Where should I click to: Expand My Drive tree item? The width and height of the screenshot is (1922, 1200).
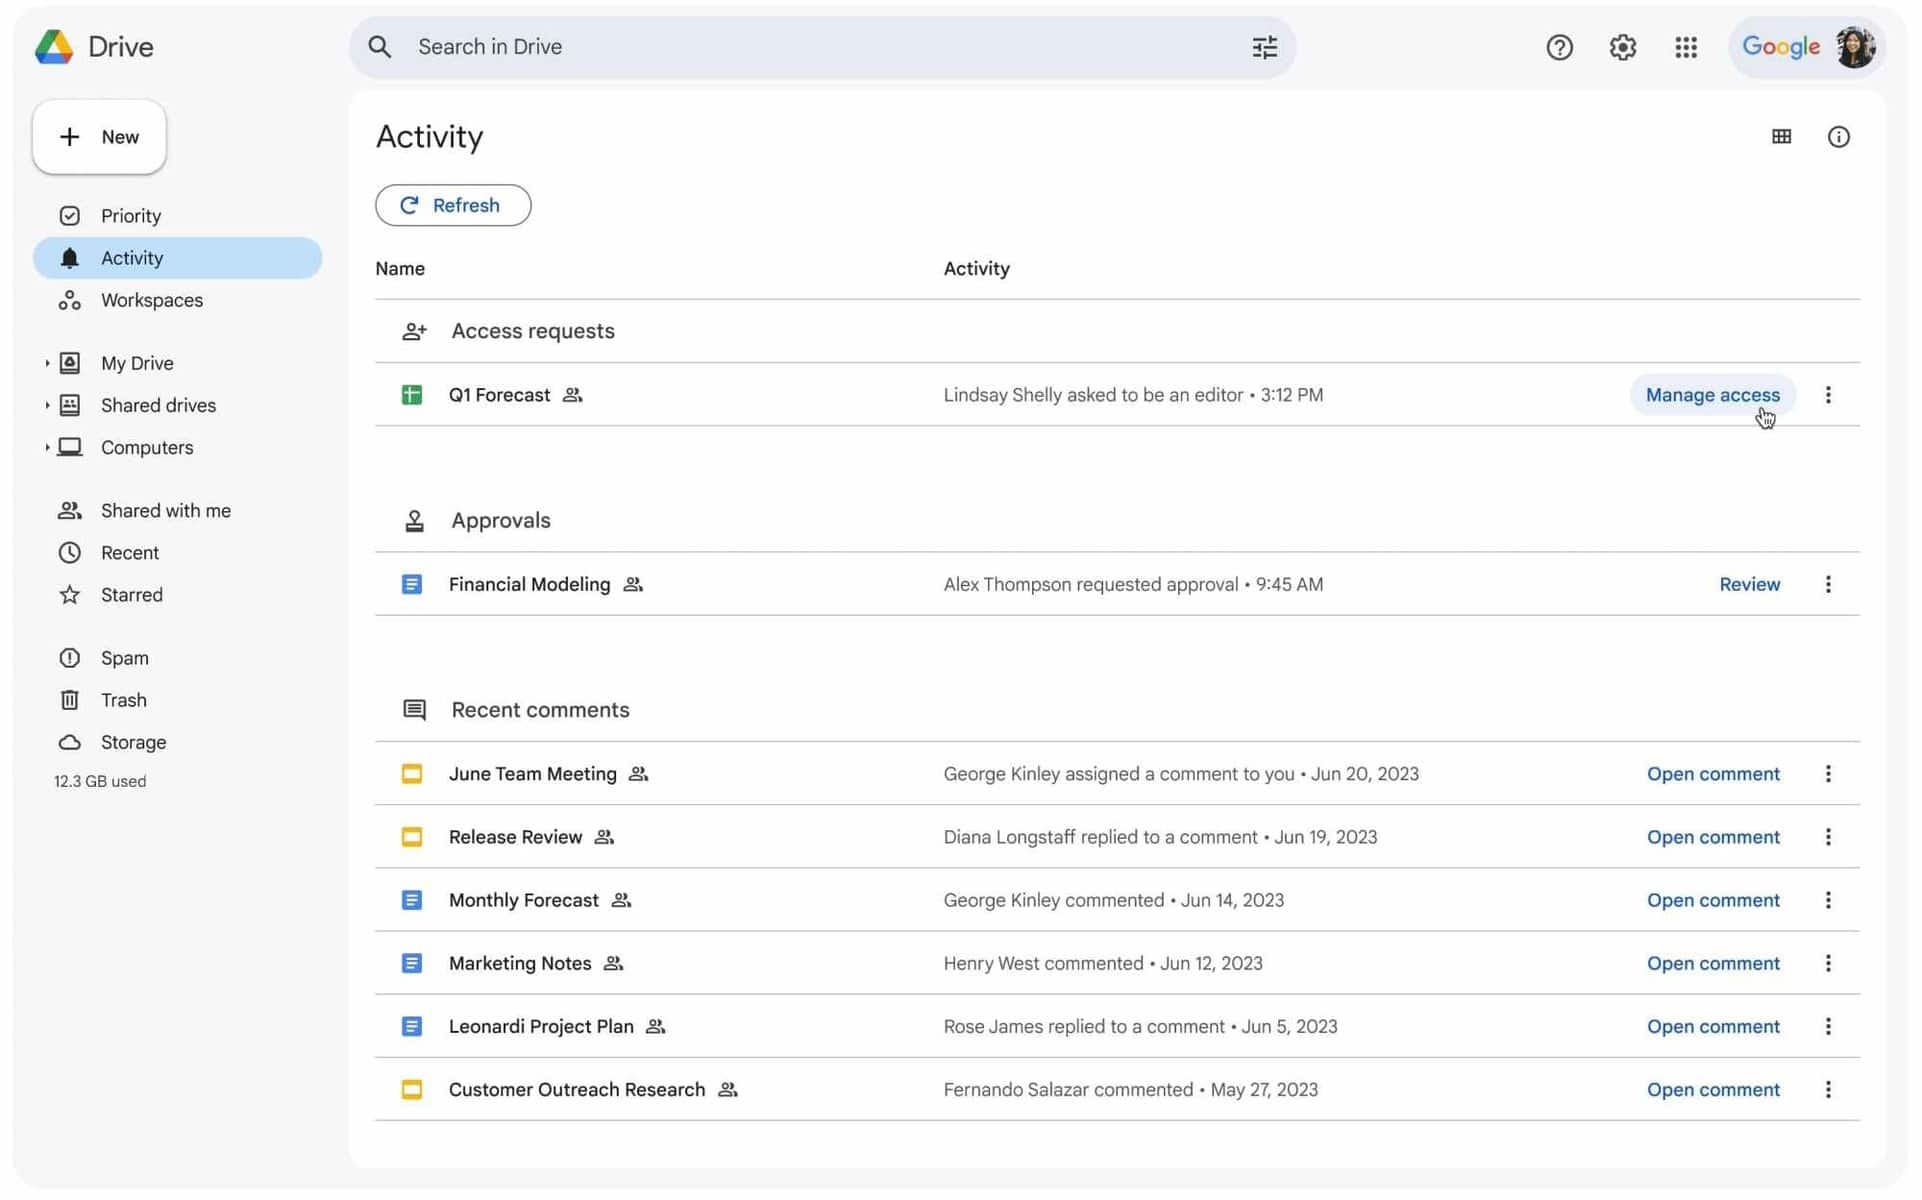(x=44, y=362)
